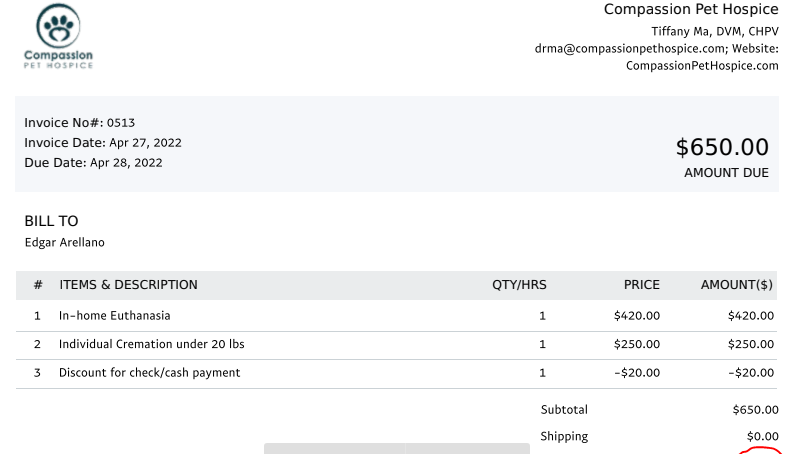Click the ITEMS & DESCRIPTION column header
The width and height of the screenshot is (805, 454).
(128, 285)
